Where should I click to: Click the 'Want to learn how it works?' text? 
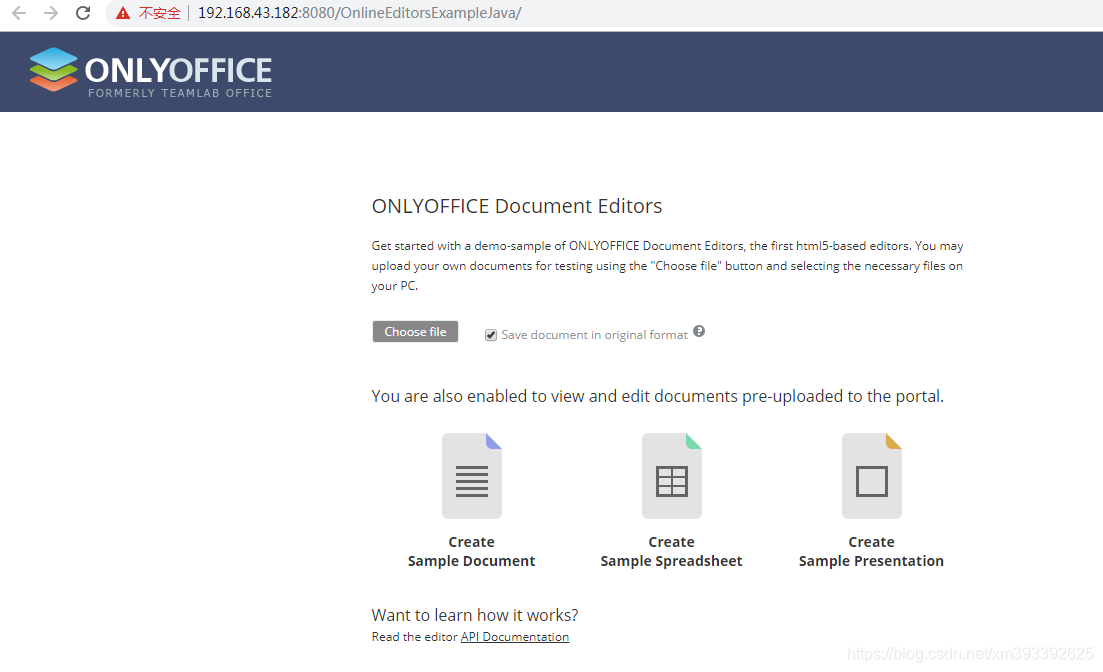[475, 615]
